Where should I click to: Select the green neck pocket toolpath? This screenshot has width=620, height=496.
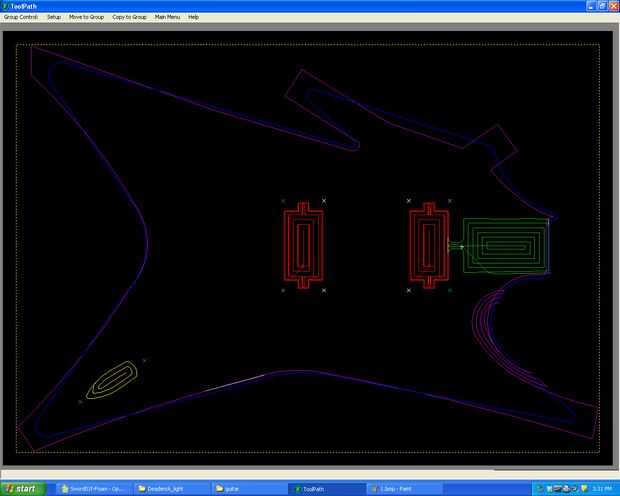[506, 246]
